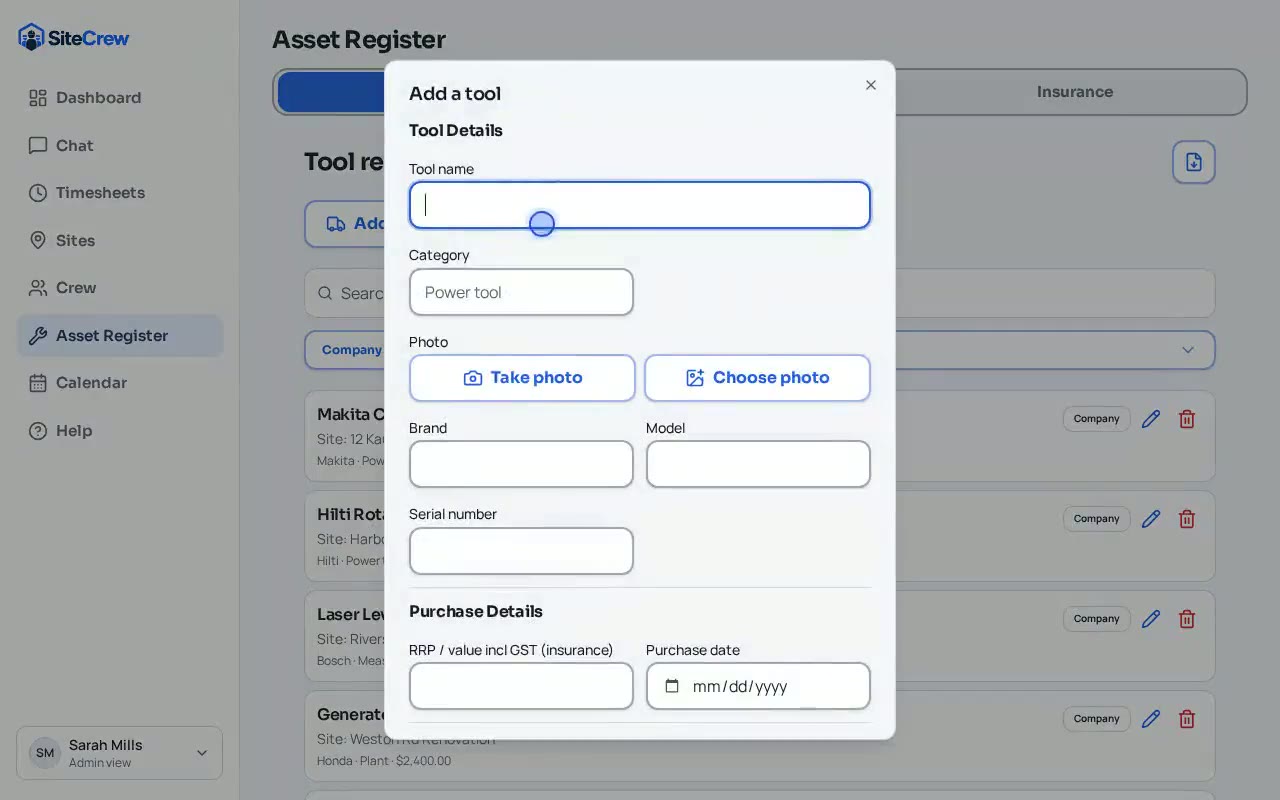This screenshot has height=800, width=1280.
Task: Delete the Makita tool entry
Action: pos(1187,419)
